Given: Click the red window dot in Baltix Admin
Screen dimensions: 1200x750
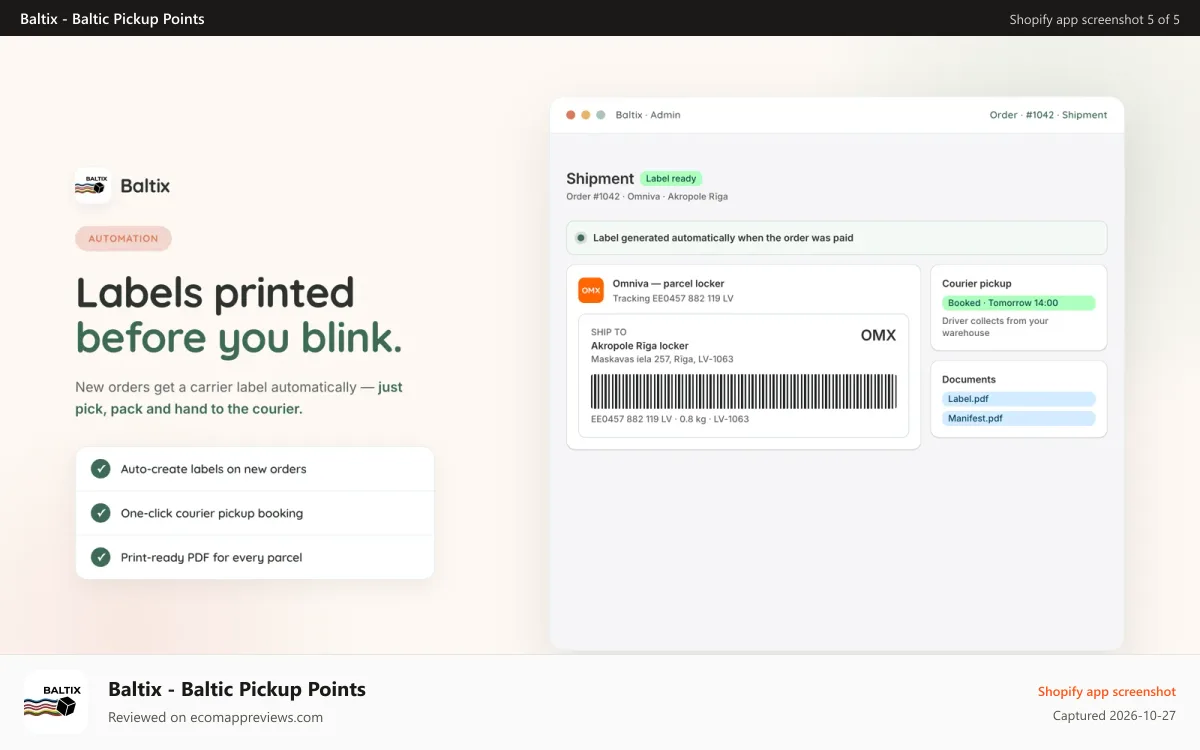Looking at the screenshot, I should click(x=571, y=115).
